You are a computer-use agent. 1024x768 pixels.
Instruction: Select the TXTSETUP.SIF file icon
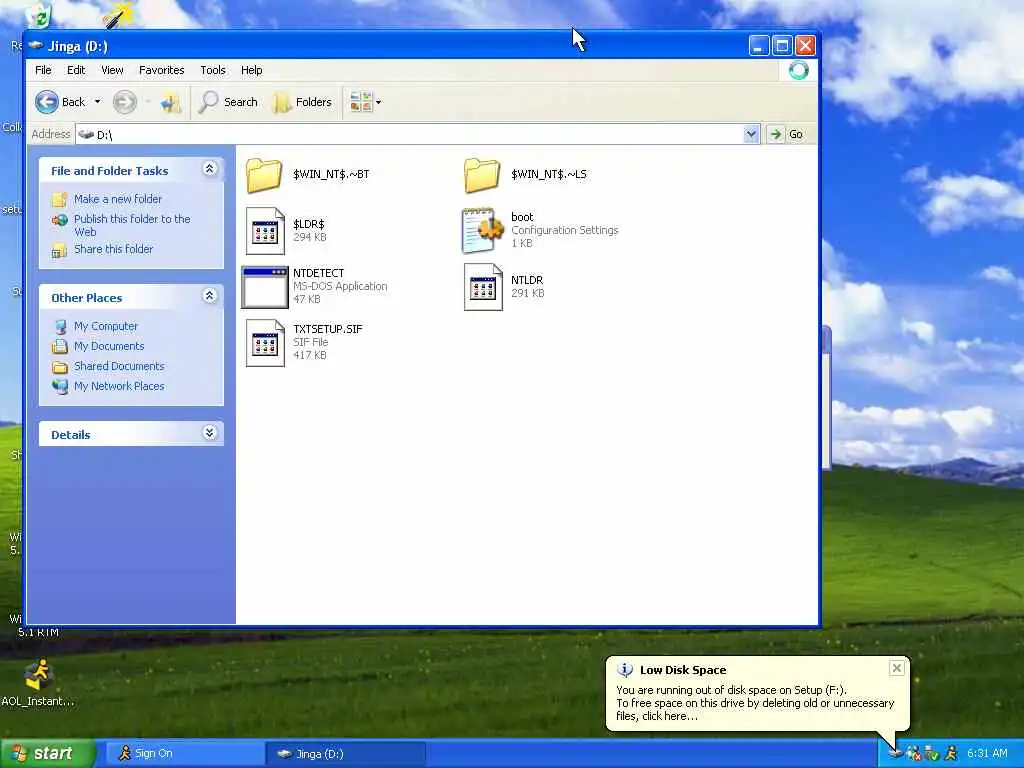tap(265, 343)
